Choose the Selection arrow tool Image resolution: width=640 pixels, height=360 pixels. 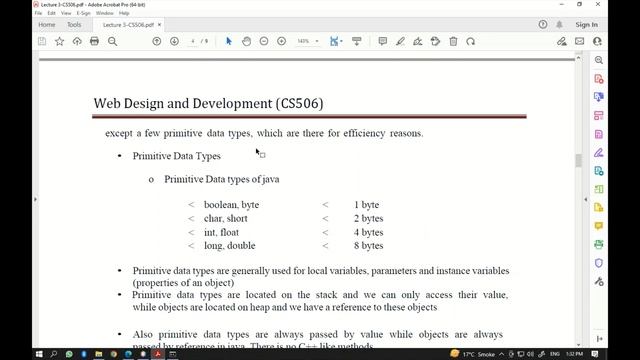229,41
